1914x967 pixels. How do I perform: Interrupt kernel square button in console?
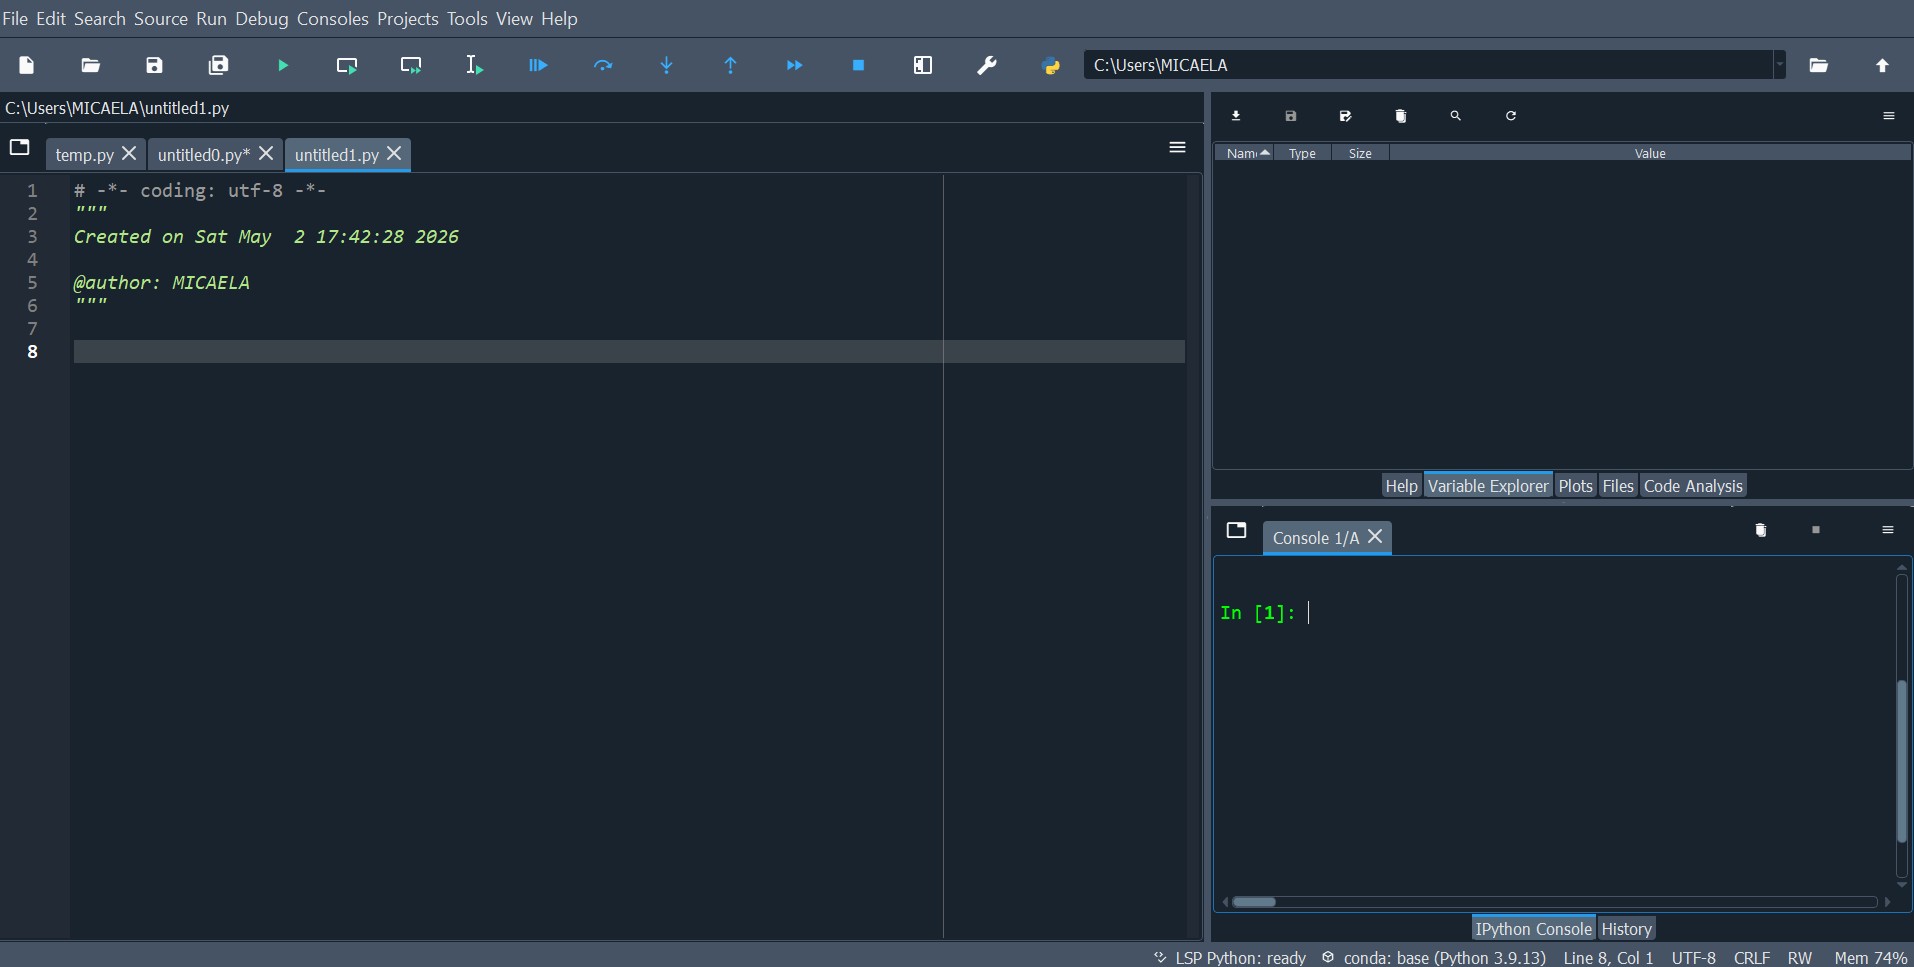click(1816, 530)
